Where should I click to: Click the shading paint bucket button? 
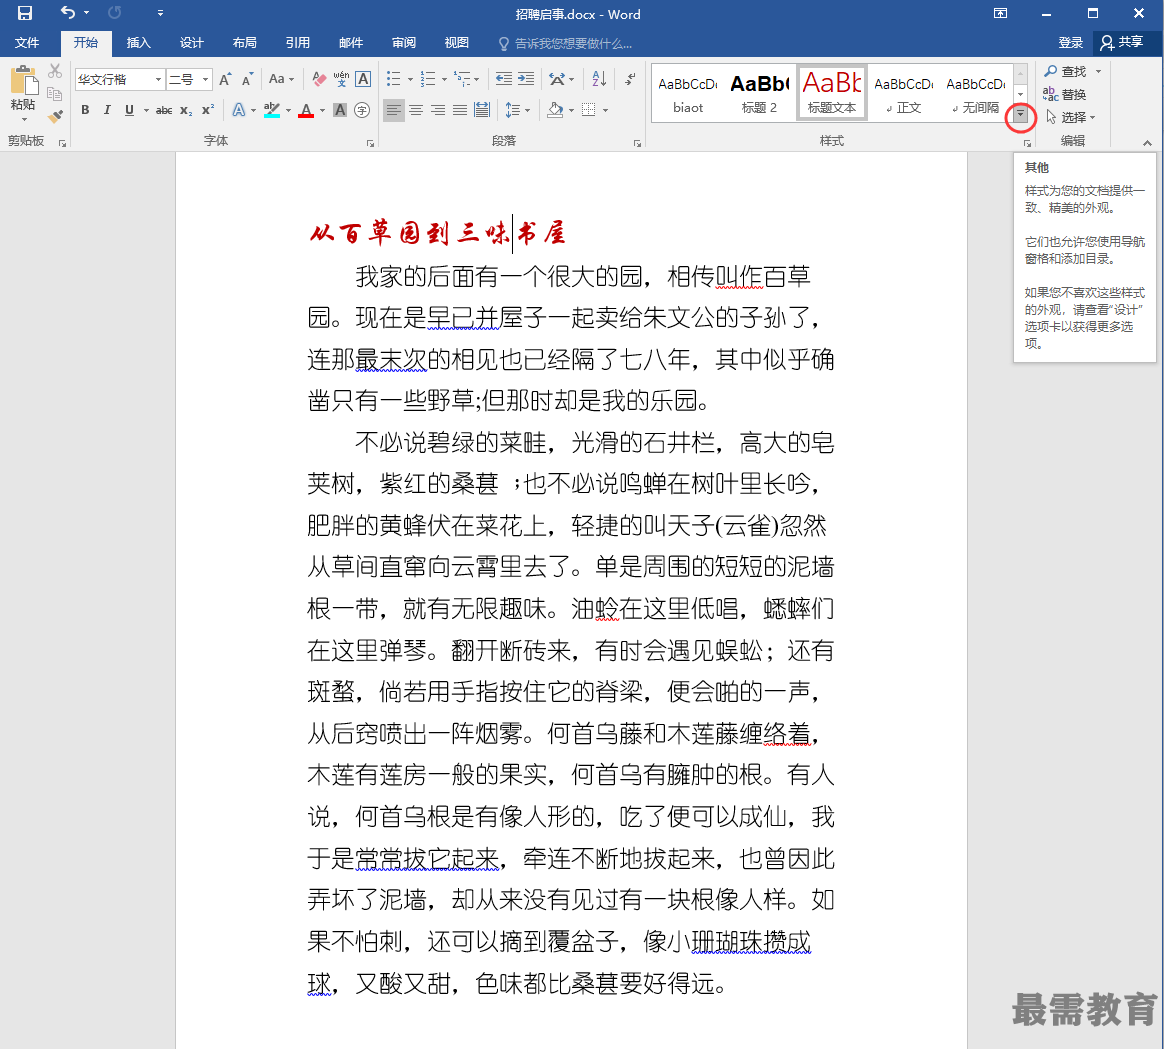click(555, 110)
